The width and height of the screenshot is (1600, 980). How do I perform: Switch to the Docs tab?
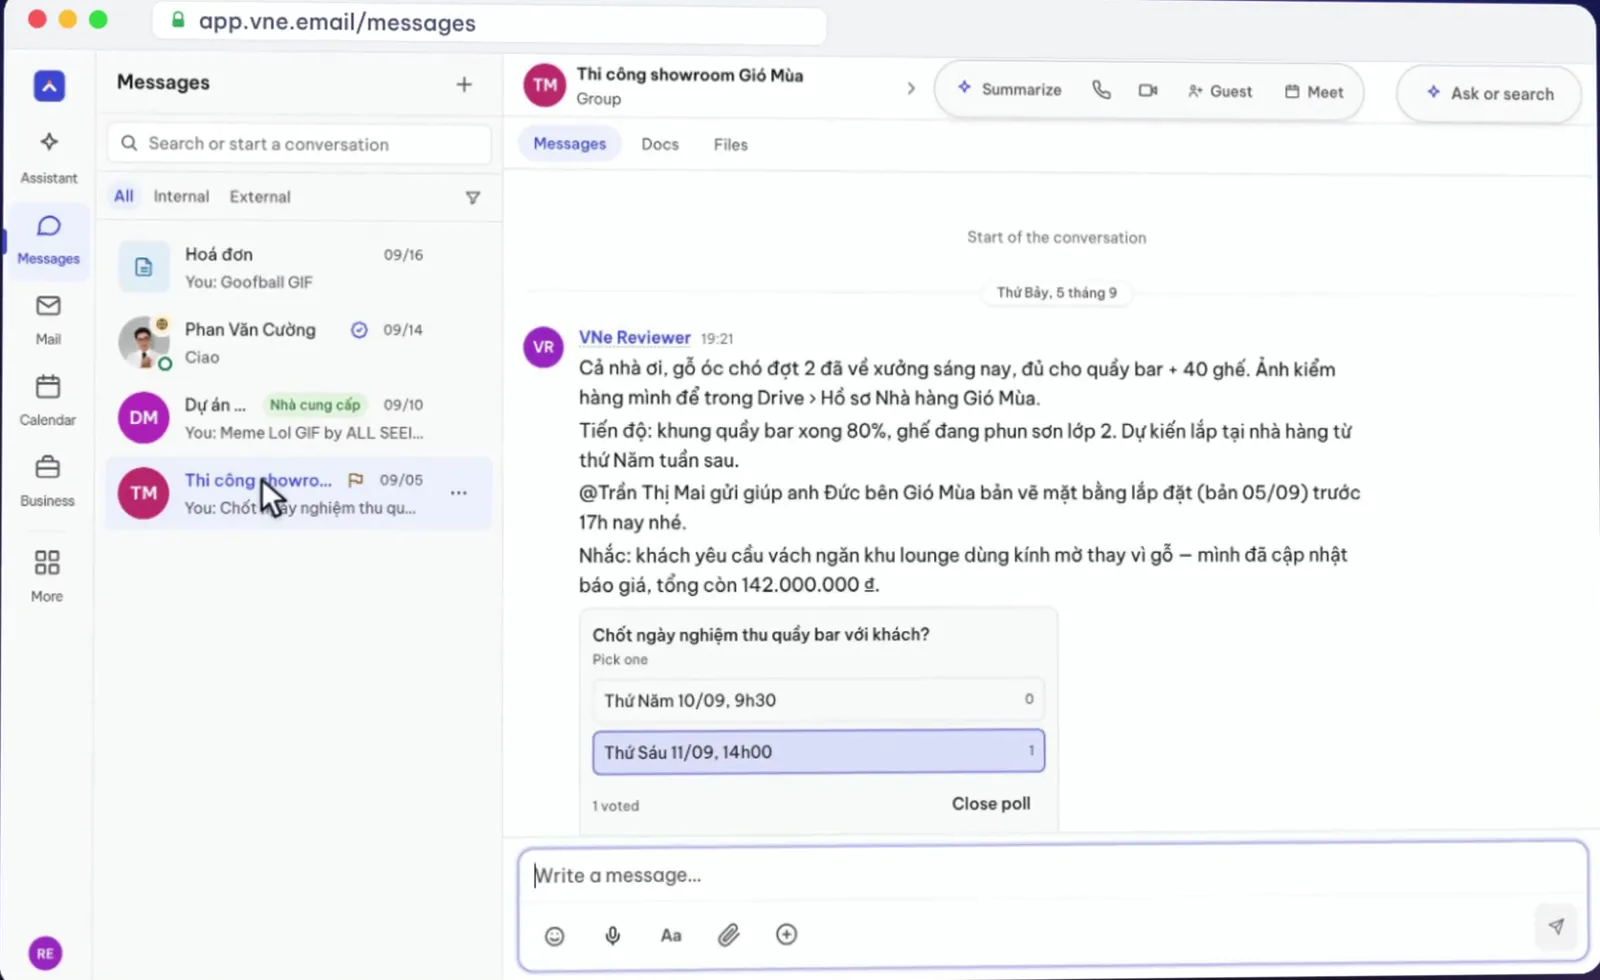coord(660,144)
